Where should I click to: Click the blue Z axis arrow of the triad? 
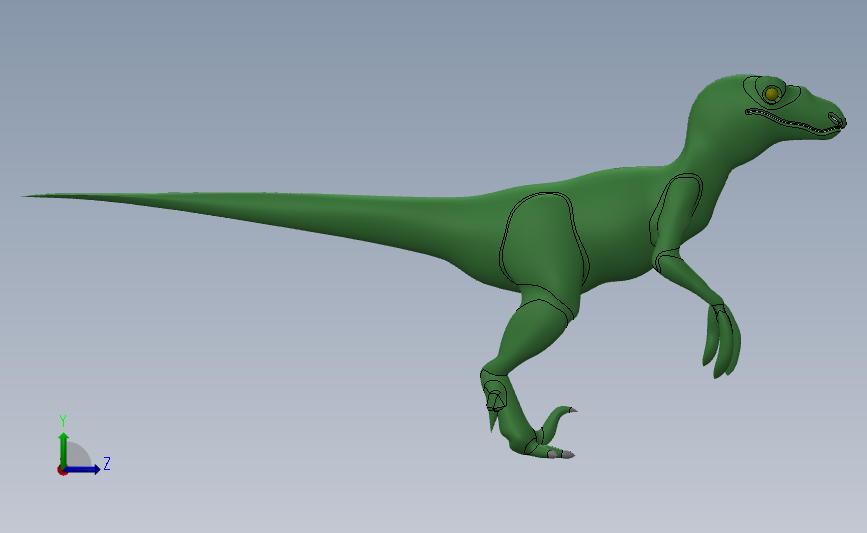click(83, 469)
